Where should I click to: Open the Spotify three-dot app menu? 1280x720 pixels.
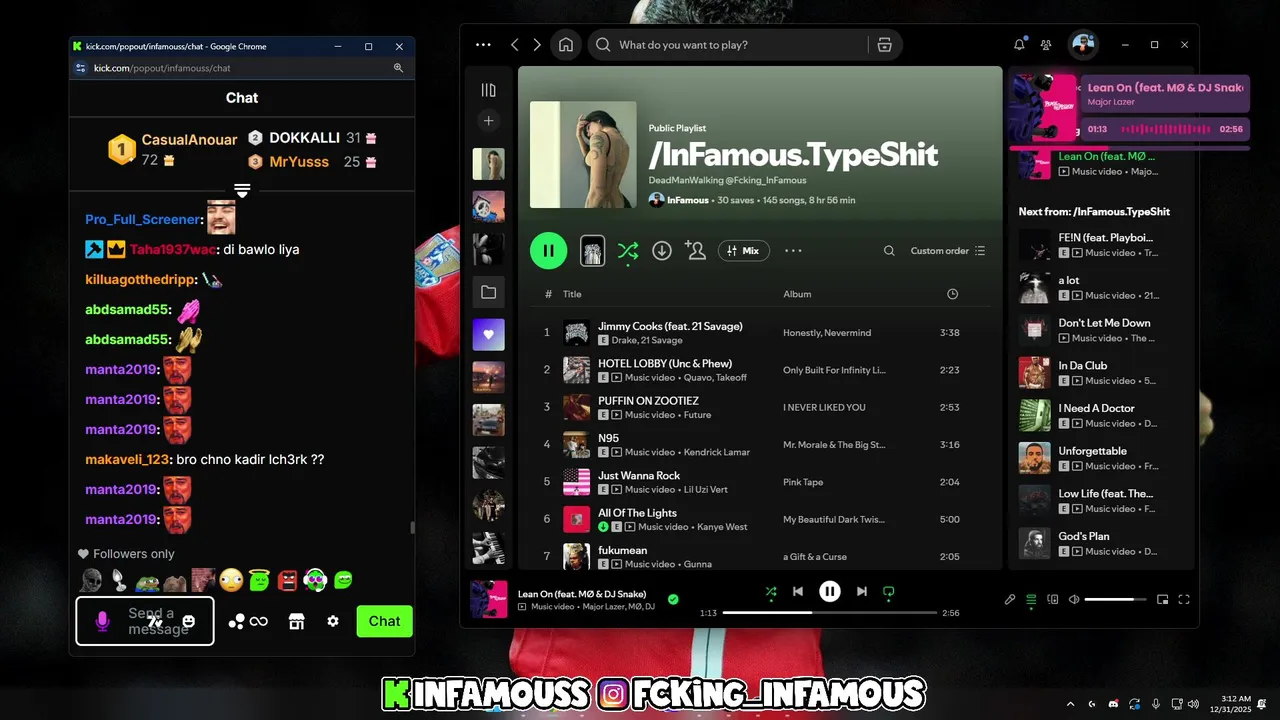483,45
